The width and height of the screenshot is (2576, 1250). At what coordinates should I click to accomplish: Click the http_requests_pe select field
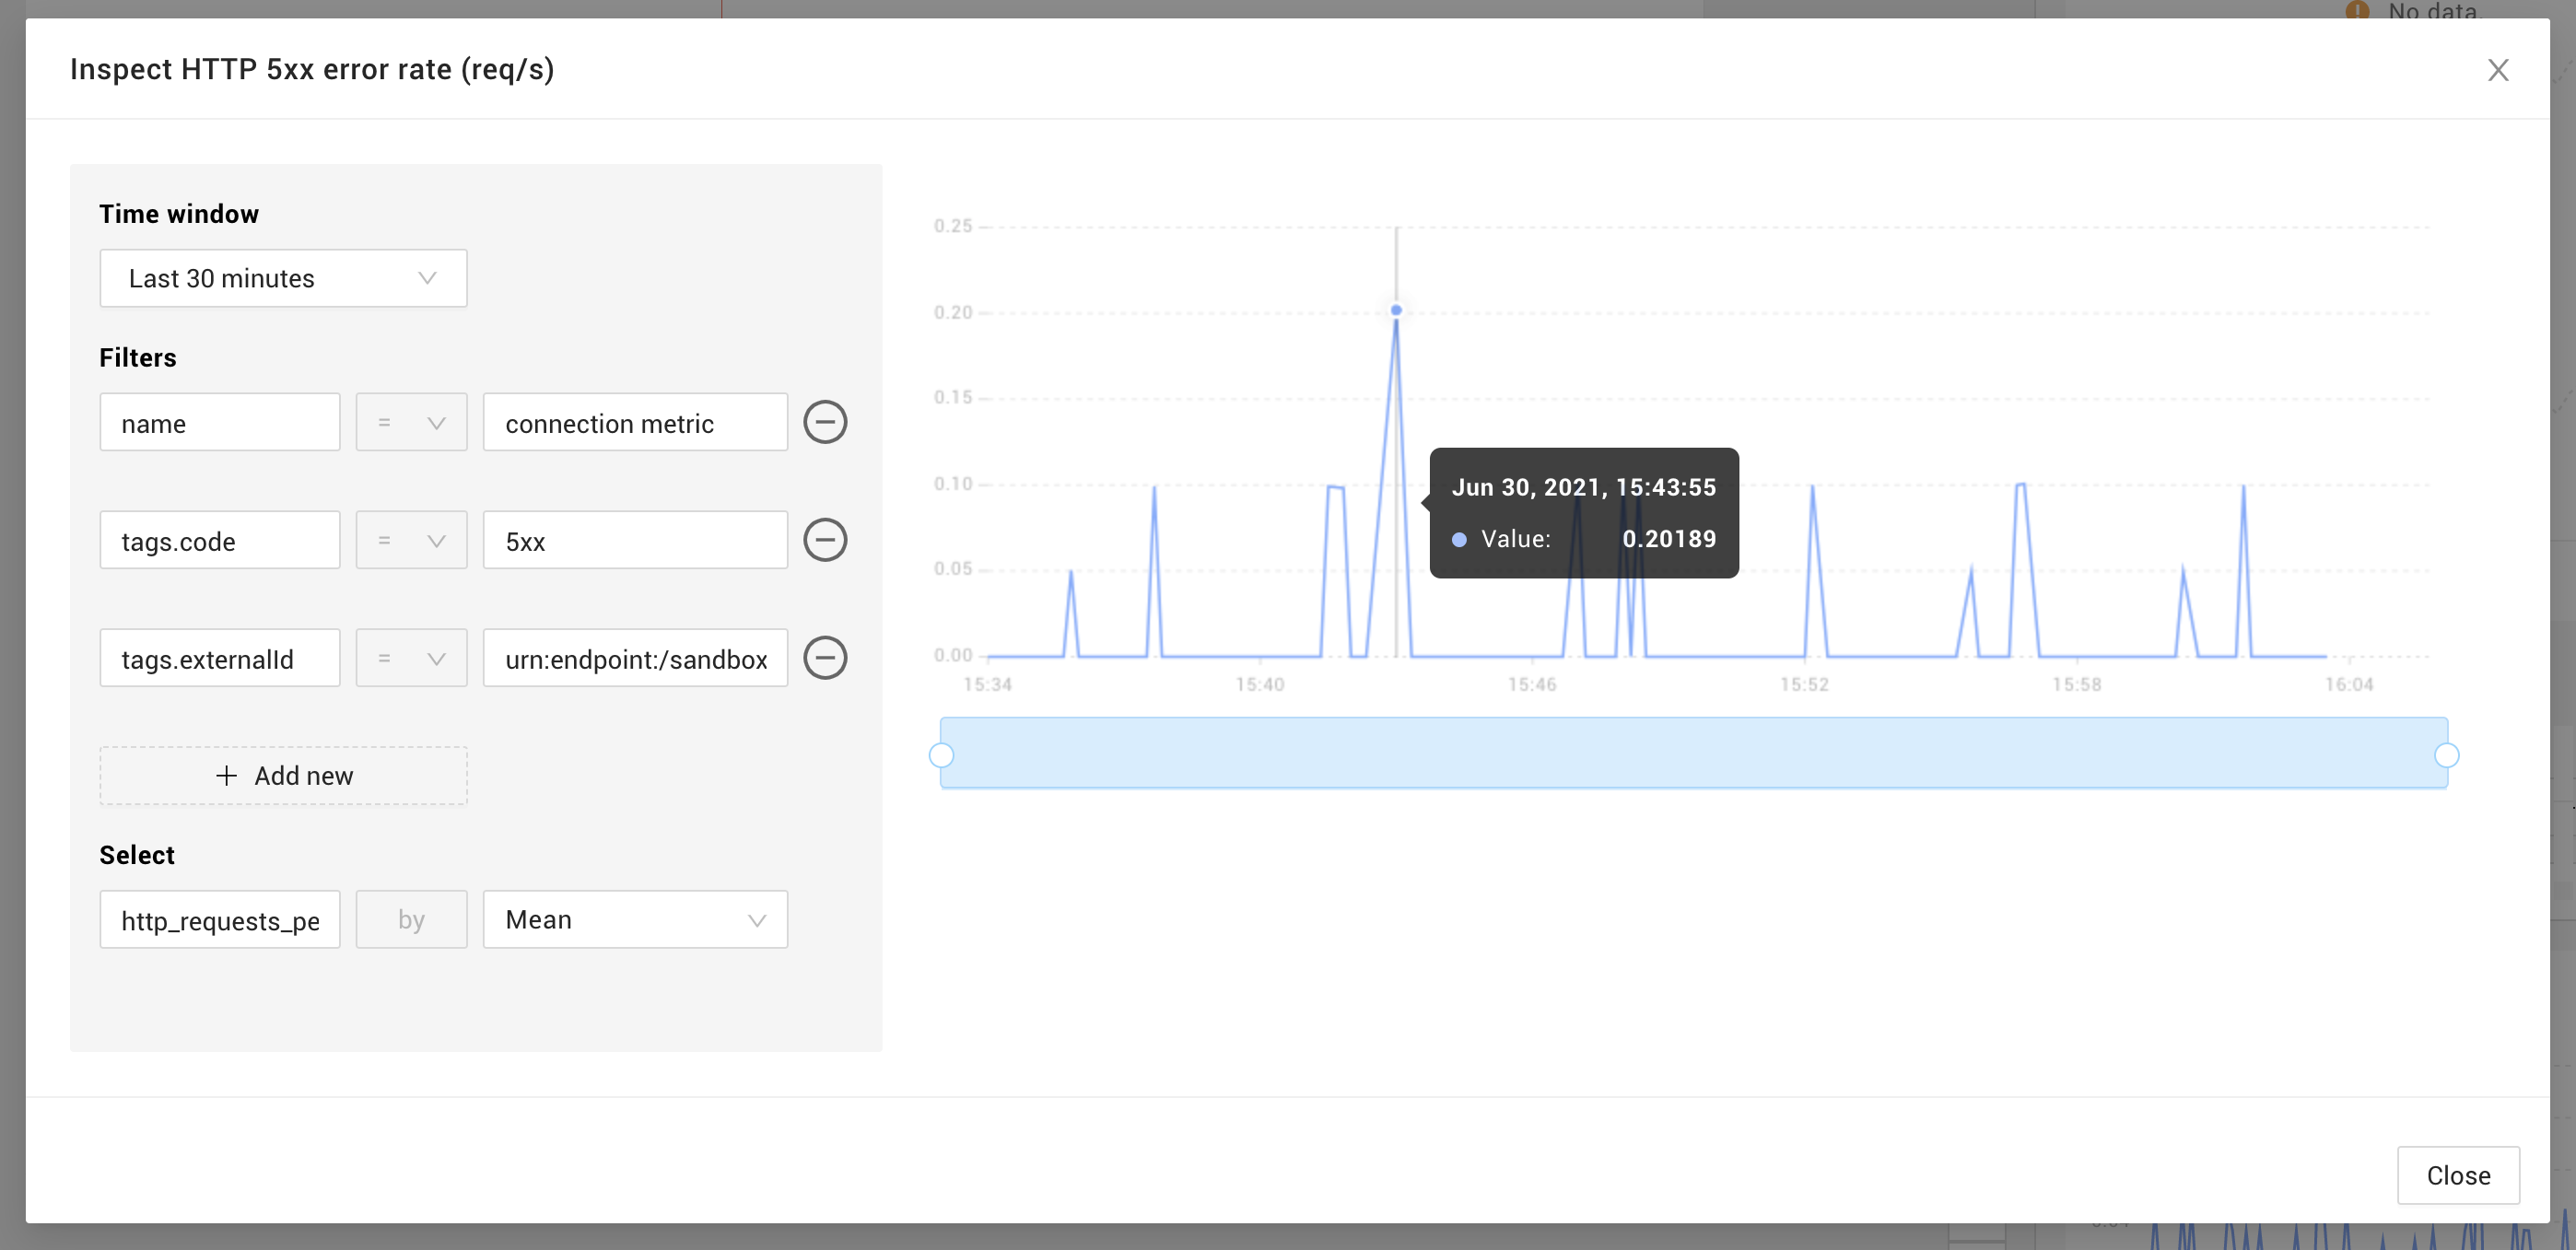point(220,919)
